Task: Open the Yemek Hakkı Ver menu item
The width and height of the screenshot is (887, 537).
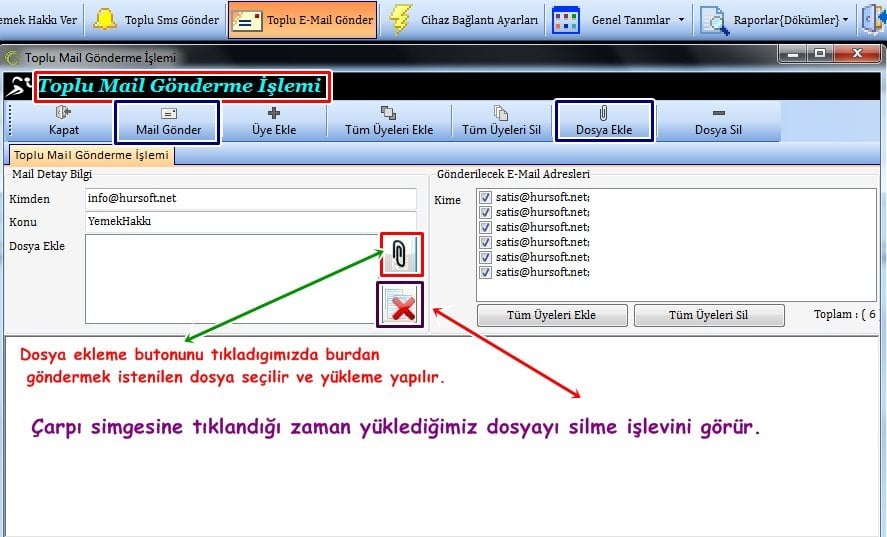Action: 38,20
